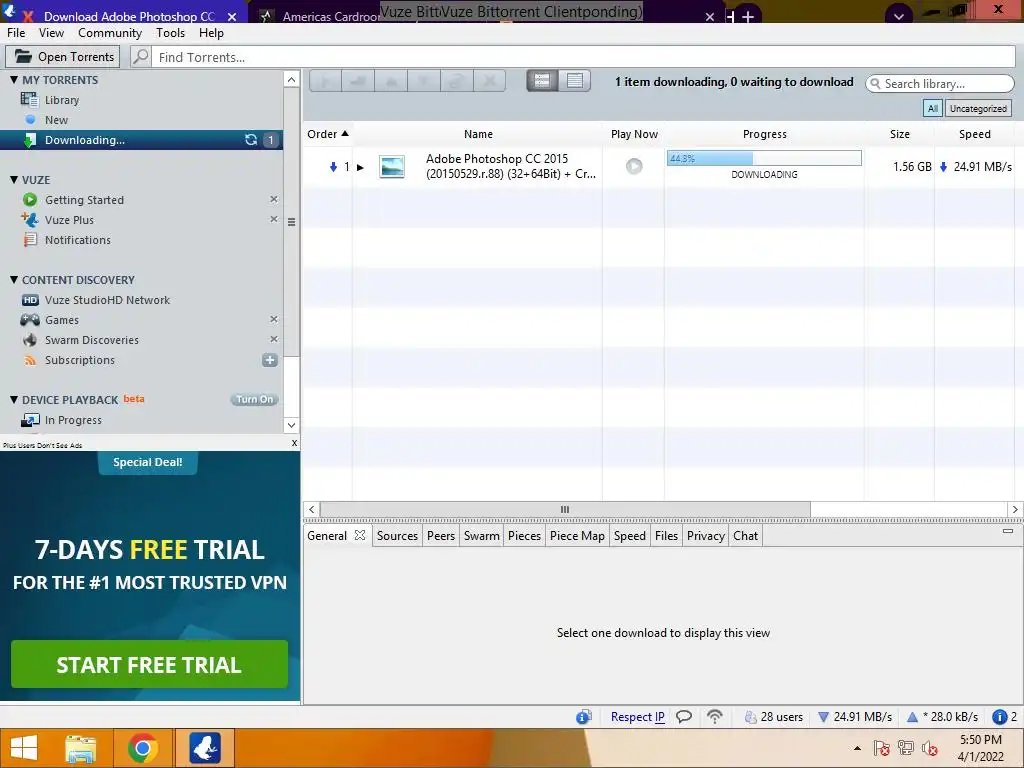Click the START FREE TRIAL ad button

click(x=150, y=664)
